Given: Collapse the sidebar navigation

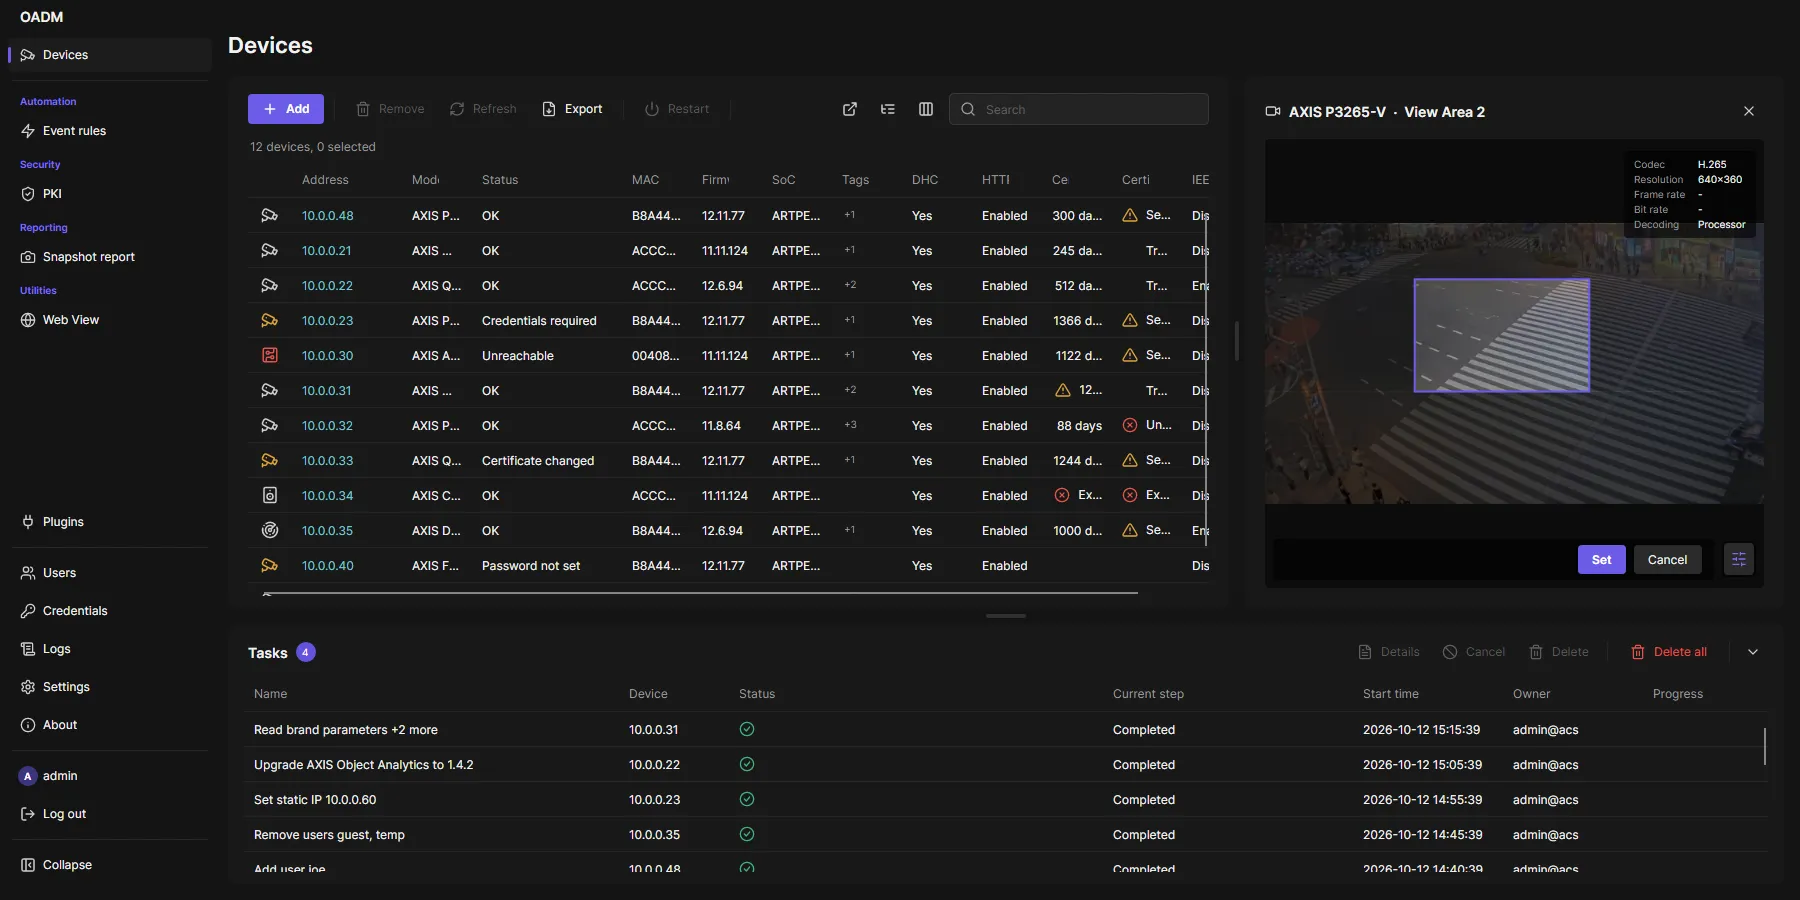Looking at the screenshot, I should click(110, 865).
